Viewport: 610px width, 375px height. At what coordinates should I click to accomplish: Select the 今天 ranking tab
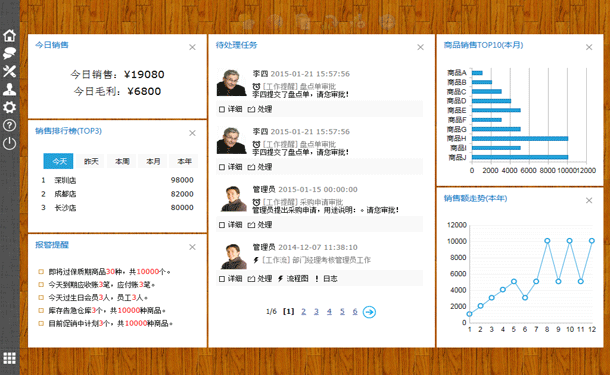click(58, 161)
